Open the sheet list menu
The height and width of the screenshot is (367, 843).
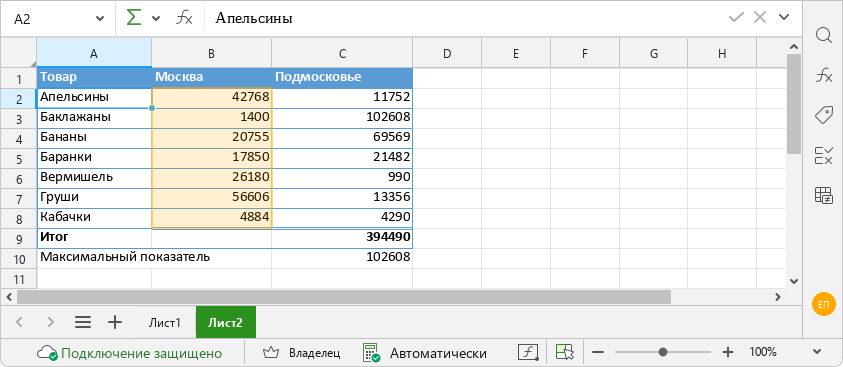coord(82,322)
